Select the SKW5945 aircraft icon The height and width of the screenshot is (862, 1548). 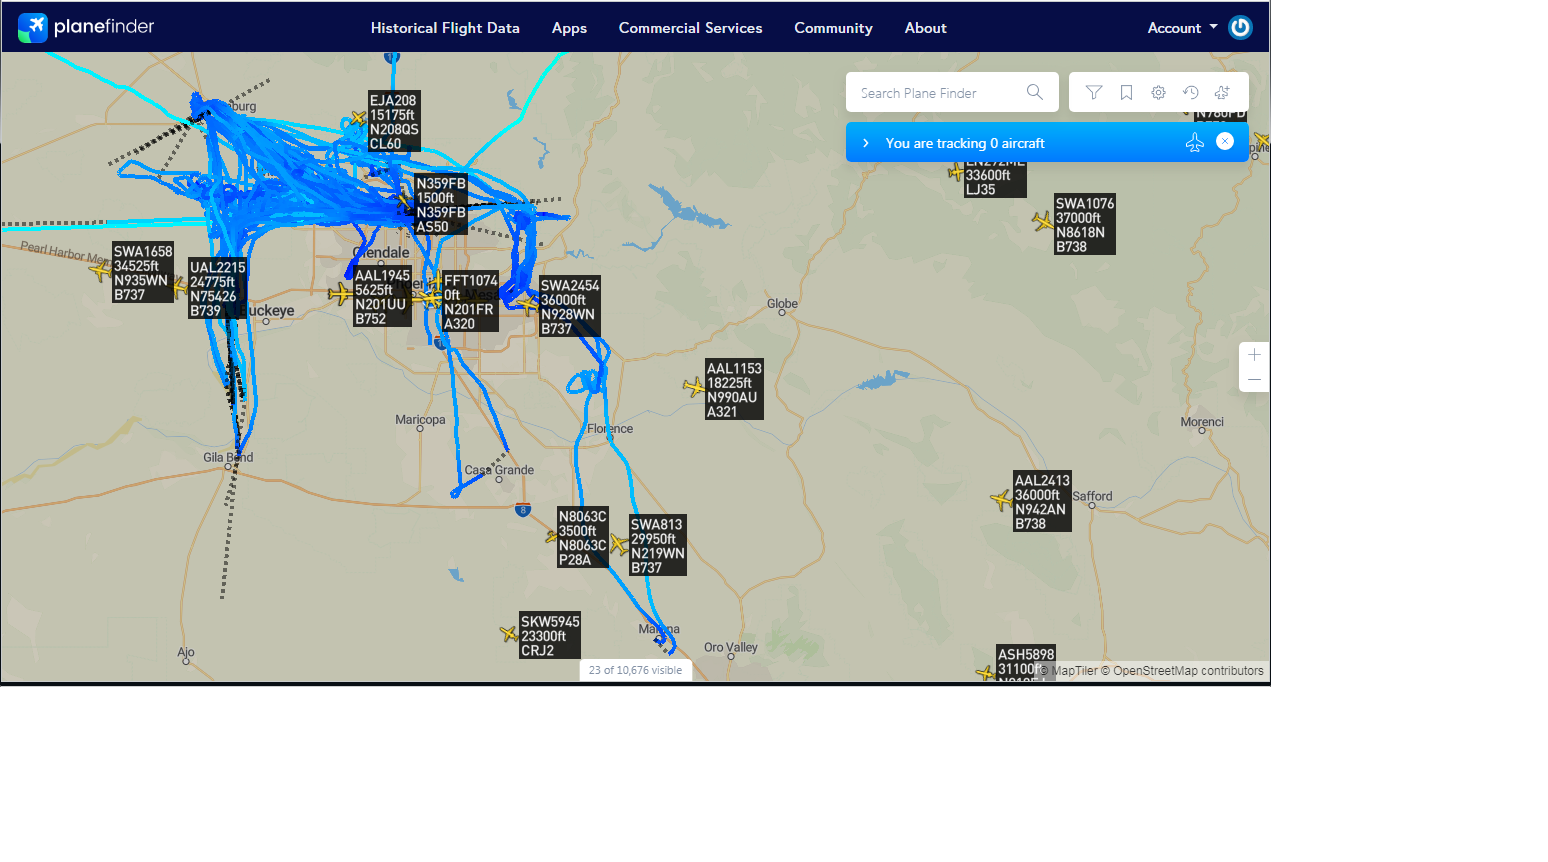(509, 633)
